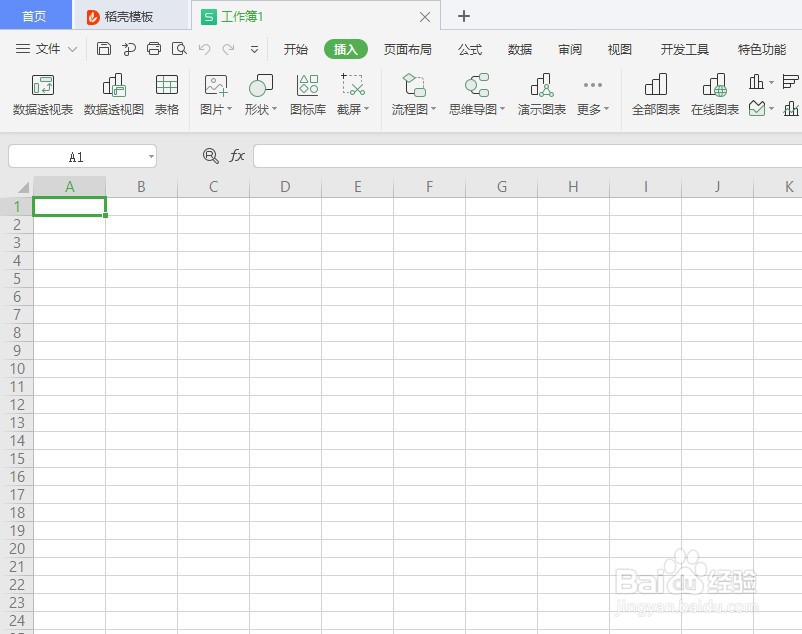Open the 文件 file menu
The width and height of the screenshot is (802, 634).
(x=50, y=48)
